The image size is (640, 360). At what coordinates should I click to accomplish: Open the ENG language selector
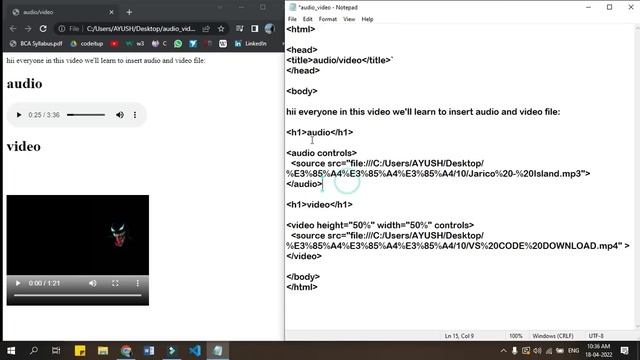click(x=573, y=351)
